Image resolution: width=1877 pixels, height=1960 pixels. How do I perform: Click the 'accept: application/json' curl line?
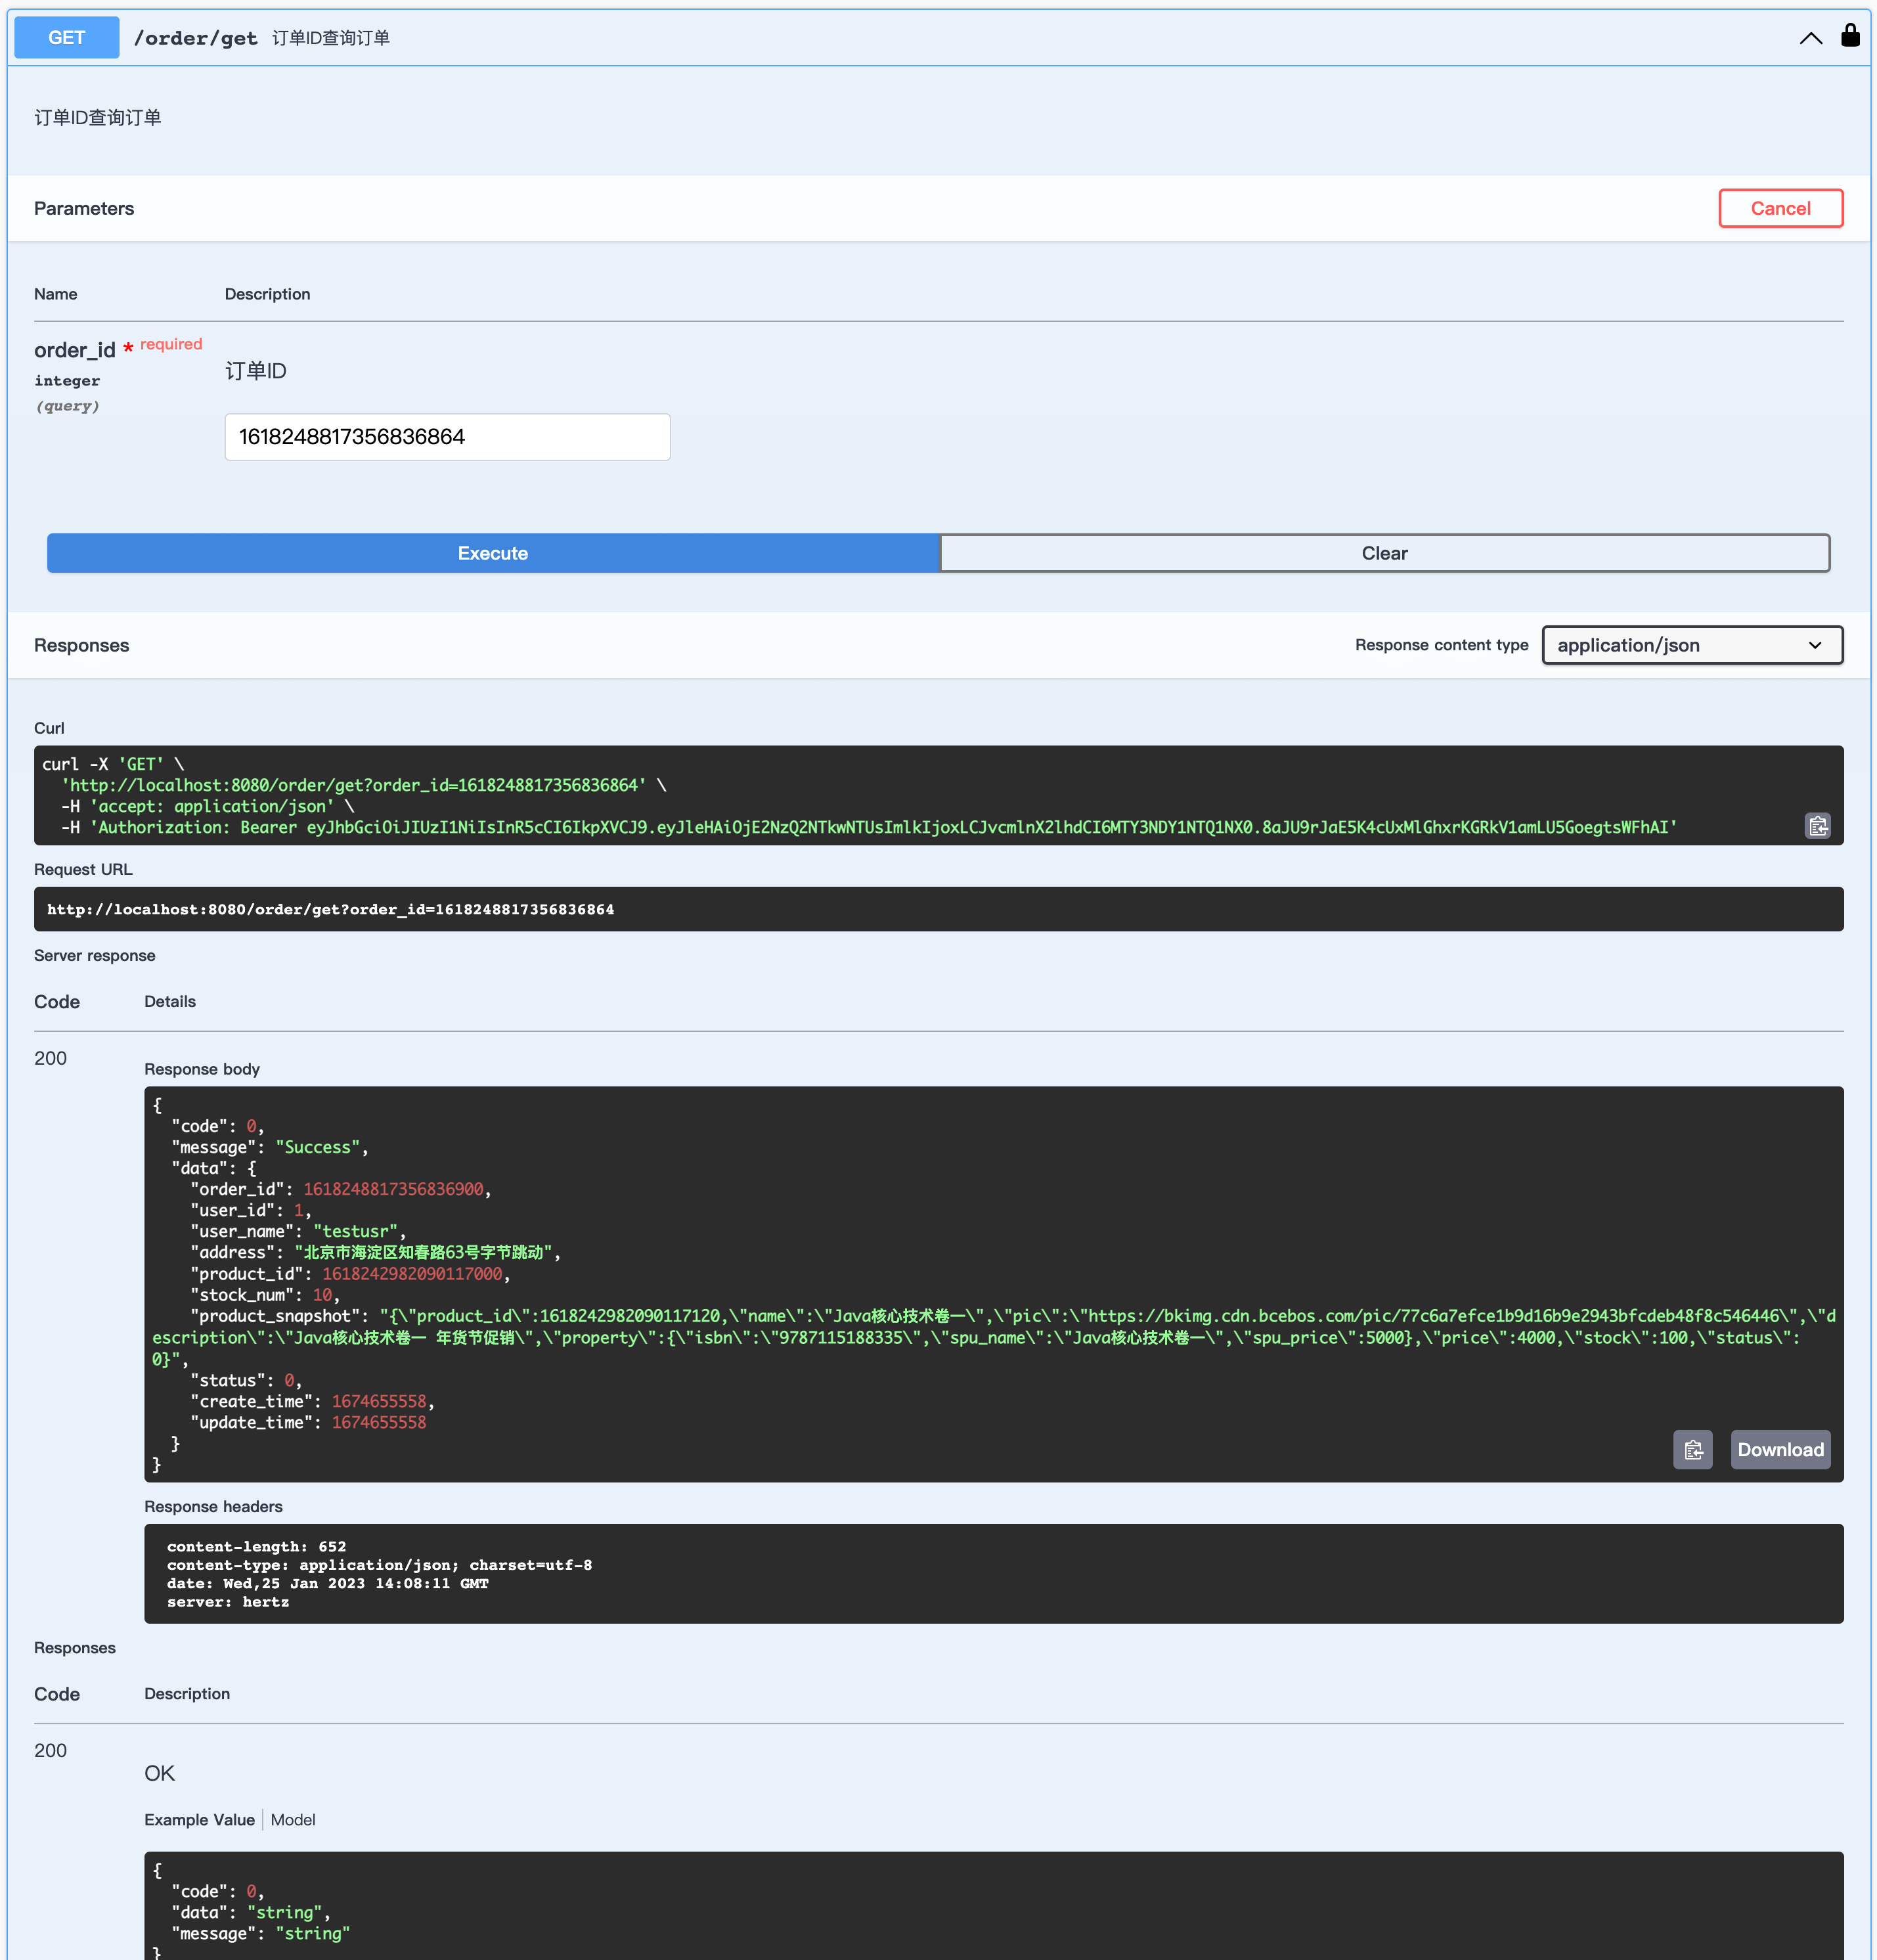coord(208,806)
